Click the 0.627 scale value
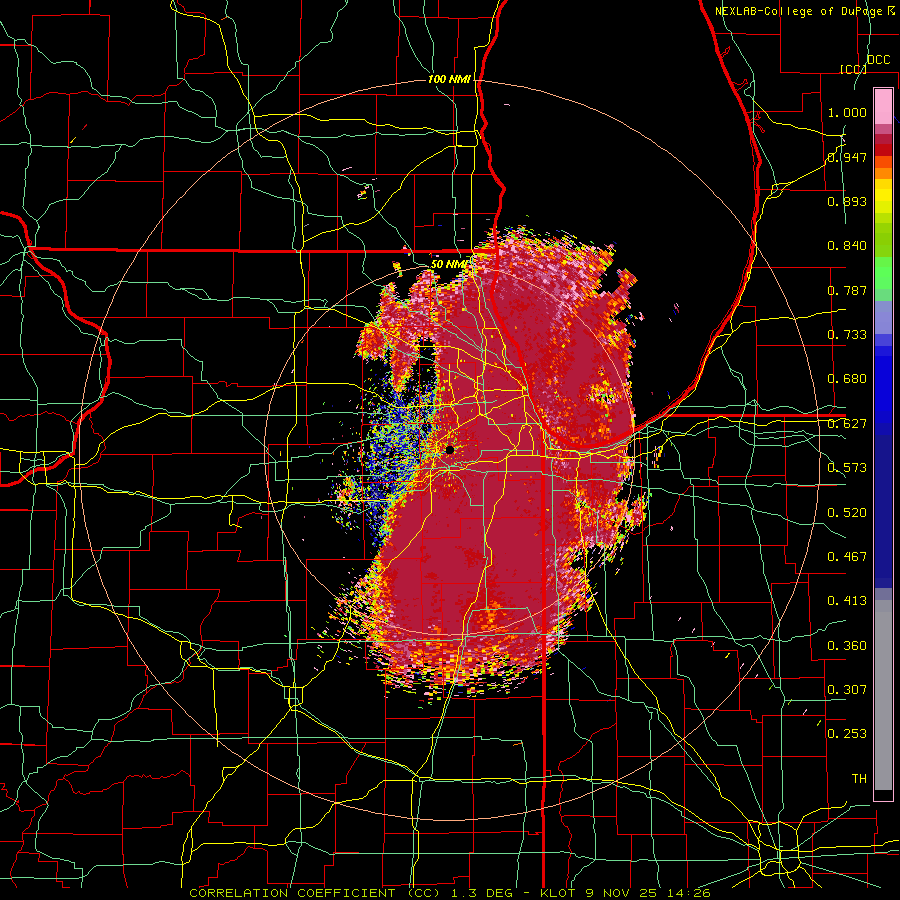Image resolution: width=900 pixels, height=900 pixels. coord(847,424)
